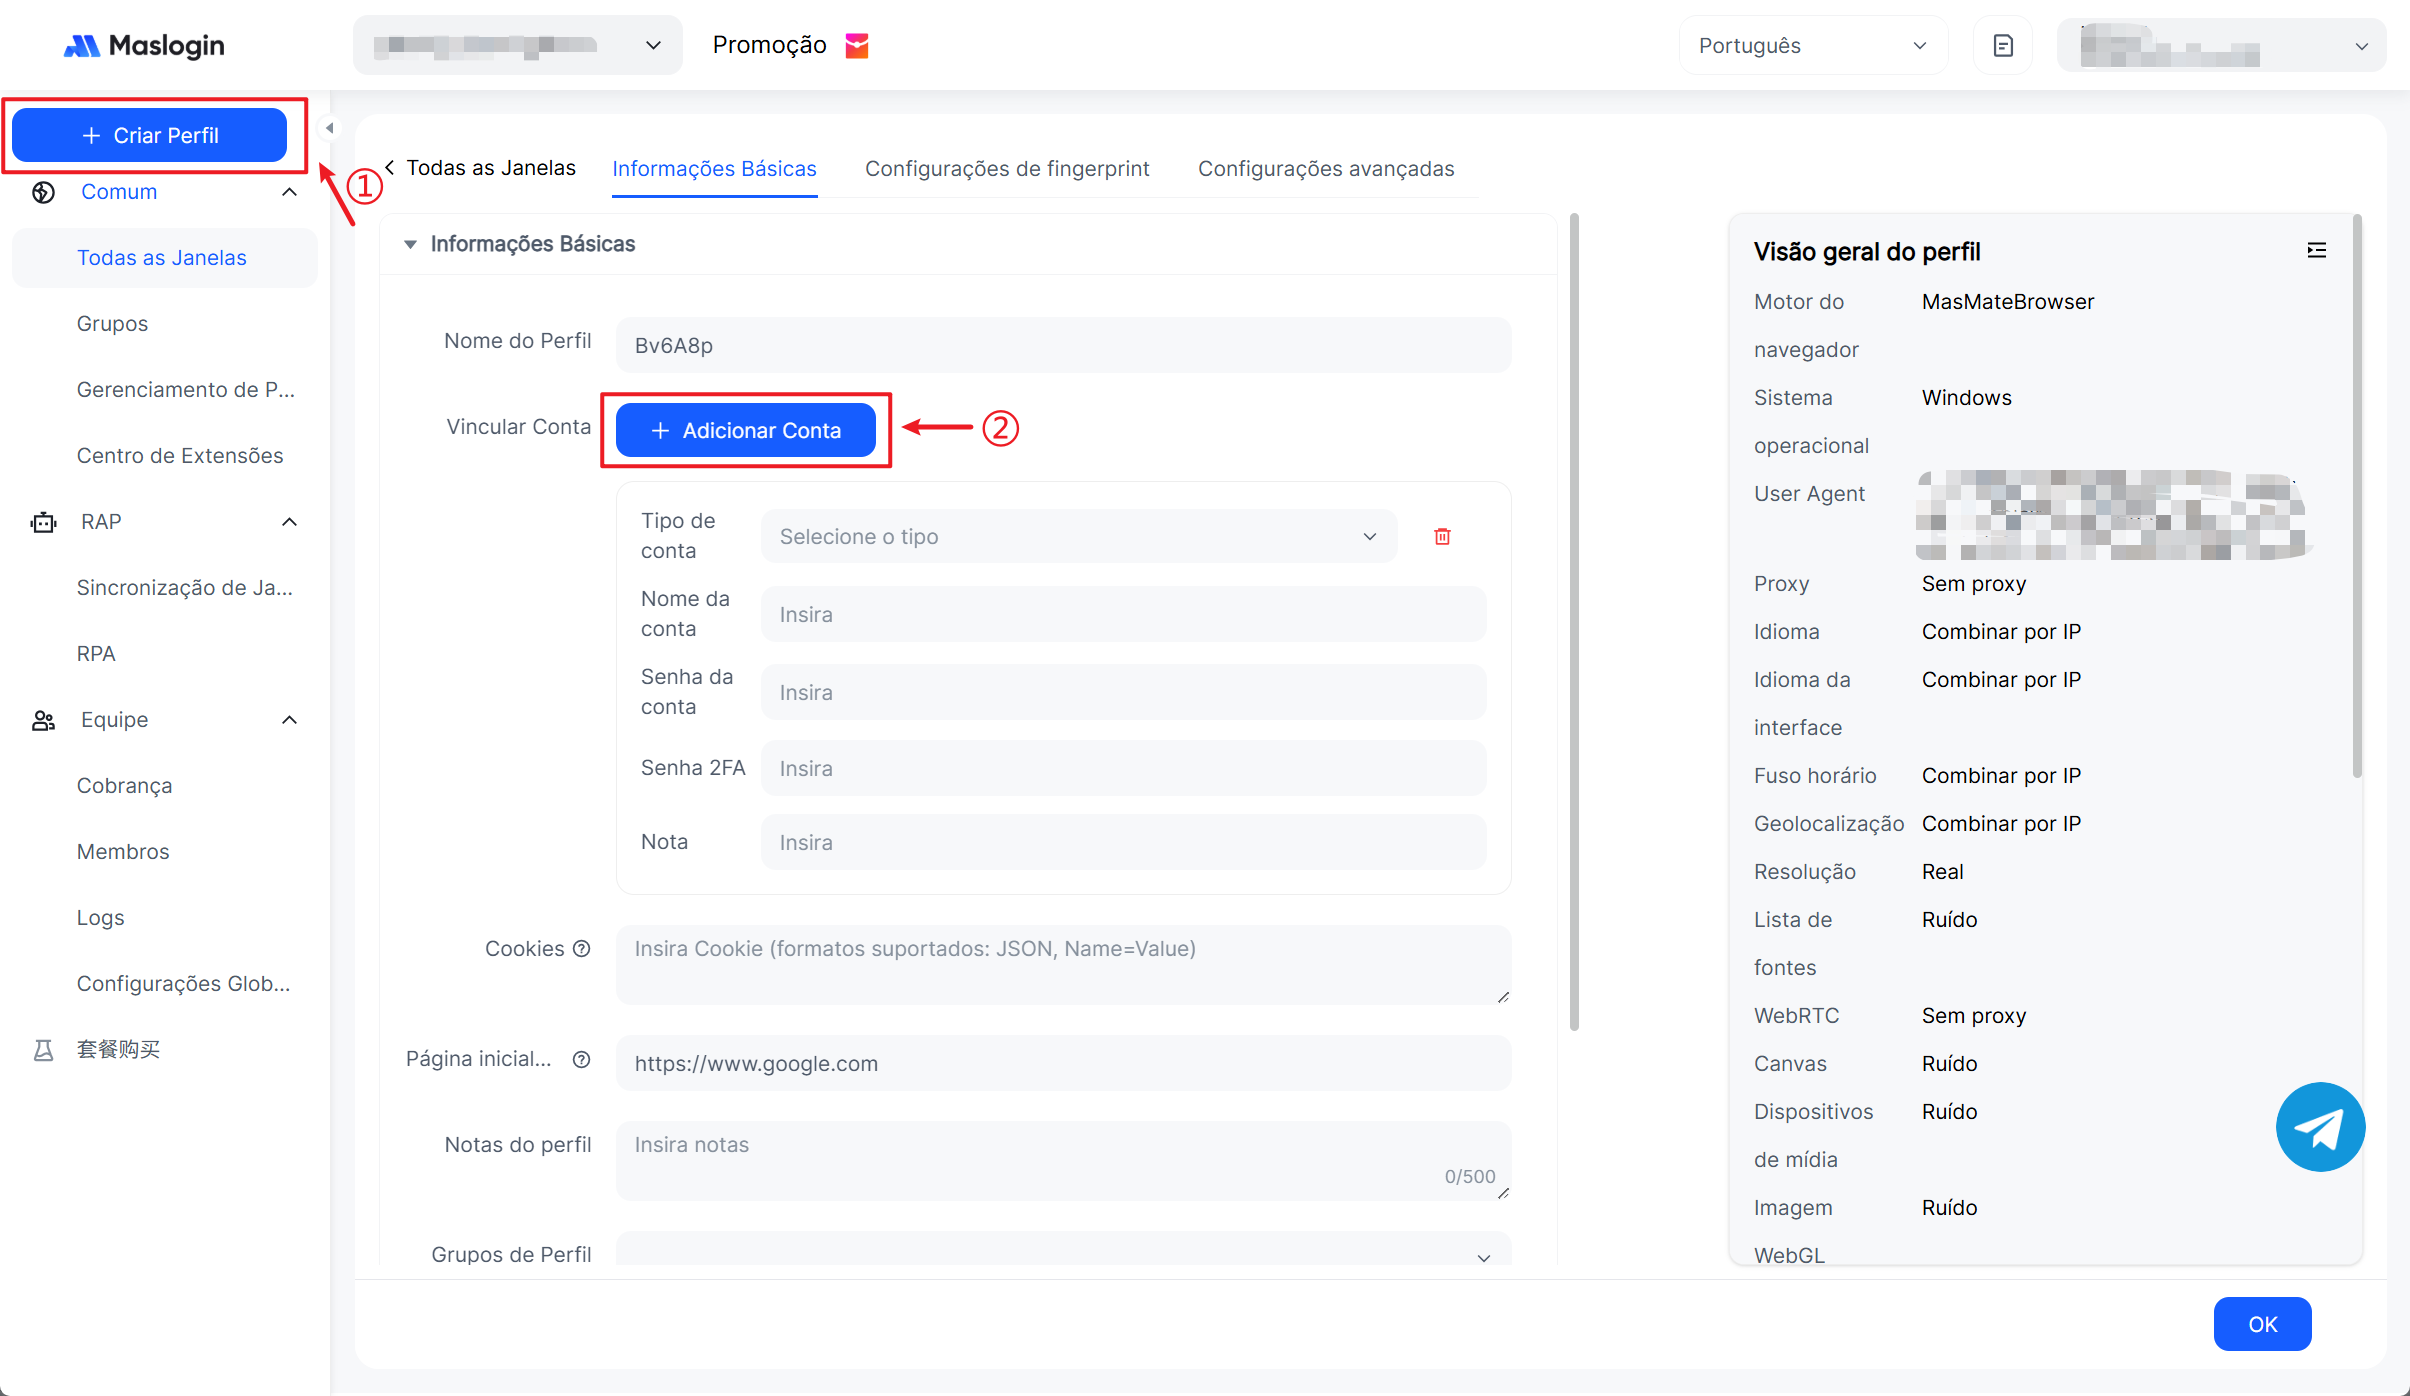Open the document icon in top bar

pyautogui.click(x=2003, y=46)
